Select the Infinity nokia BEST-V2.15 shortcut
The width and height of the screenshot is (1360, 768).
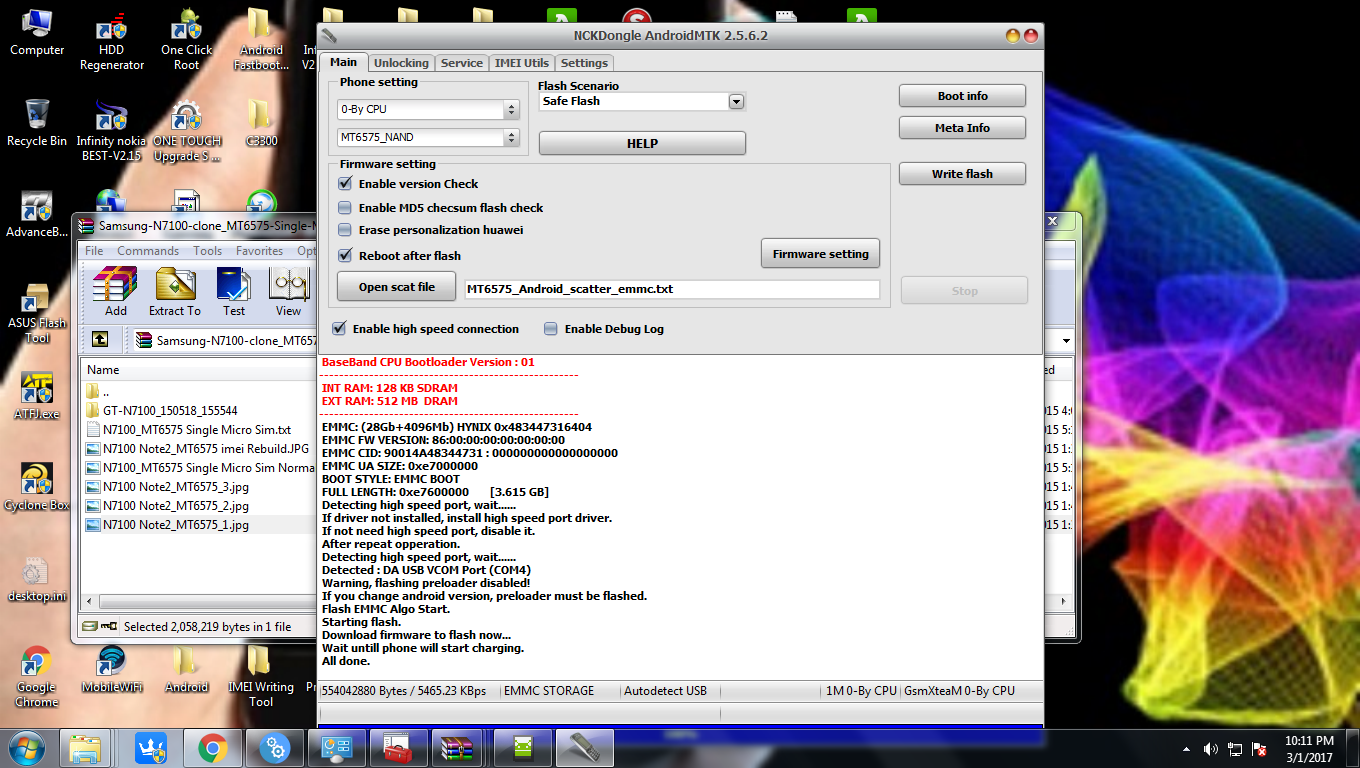111,131
